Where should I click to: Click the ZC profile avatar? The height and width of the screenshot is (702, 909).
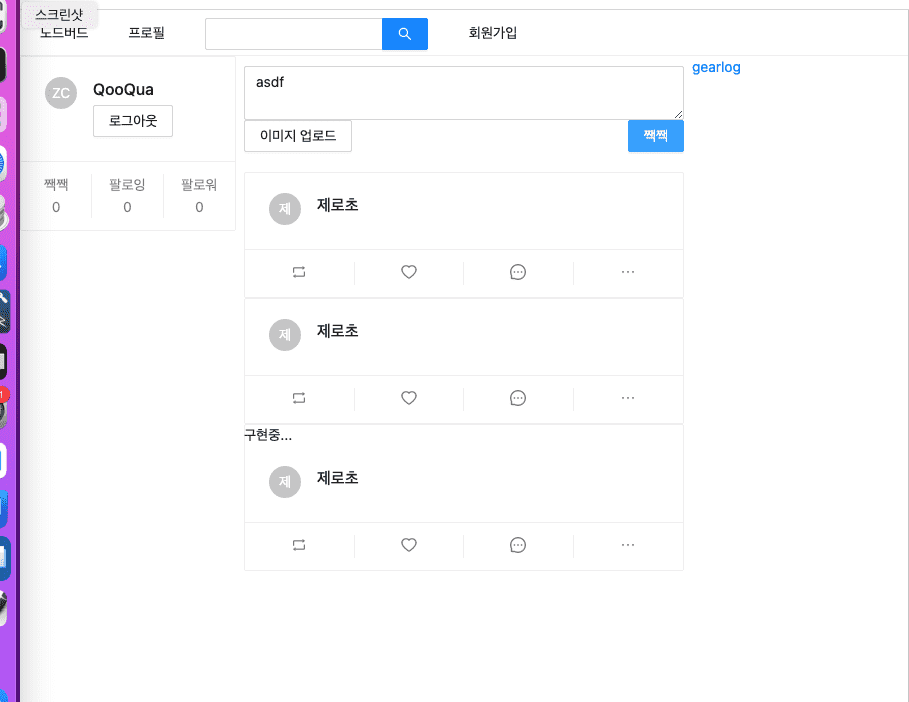61,93
